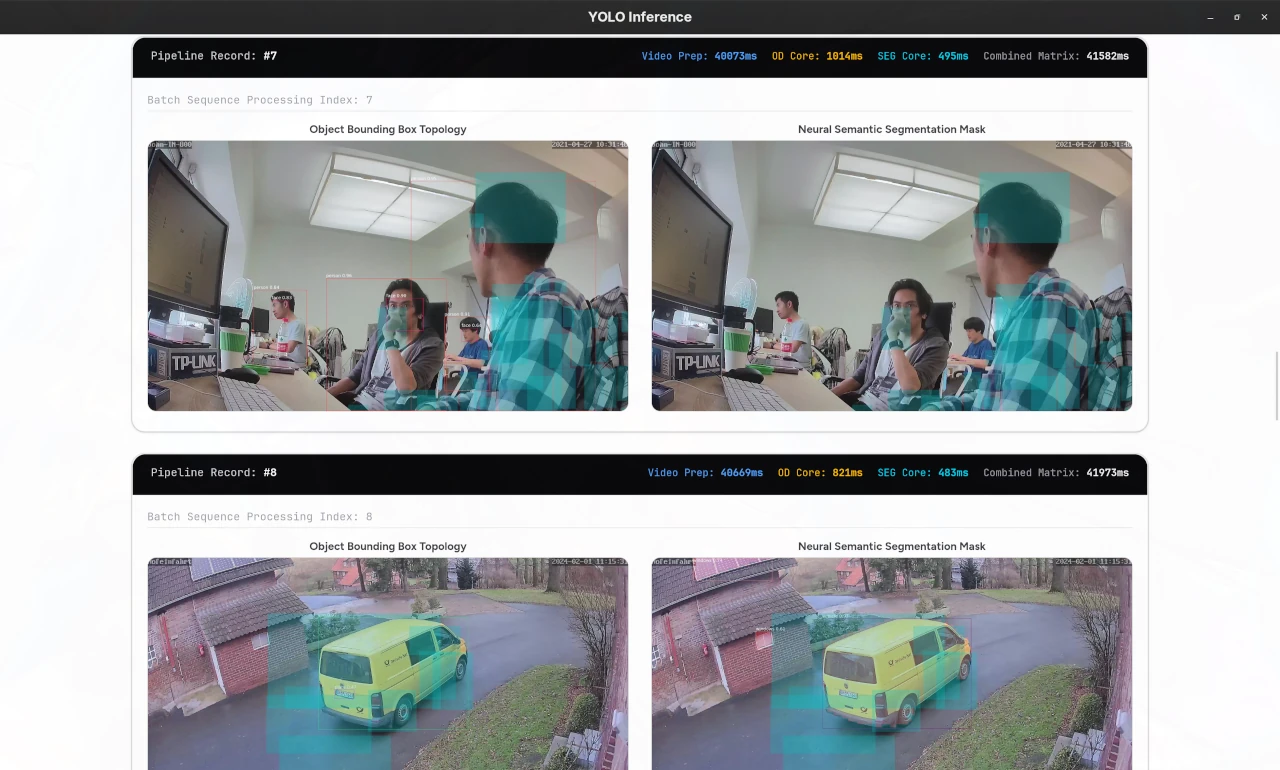Screen dimensions: 1280x770
Task: Select the "Video Prep: 40073ms" metric
Action: (x=699, y=56)
